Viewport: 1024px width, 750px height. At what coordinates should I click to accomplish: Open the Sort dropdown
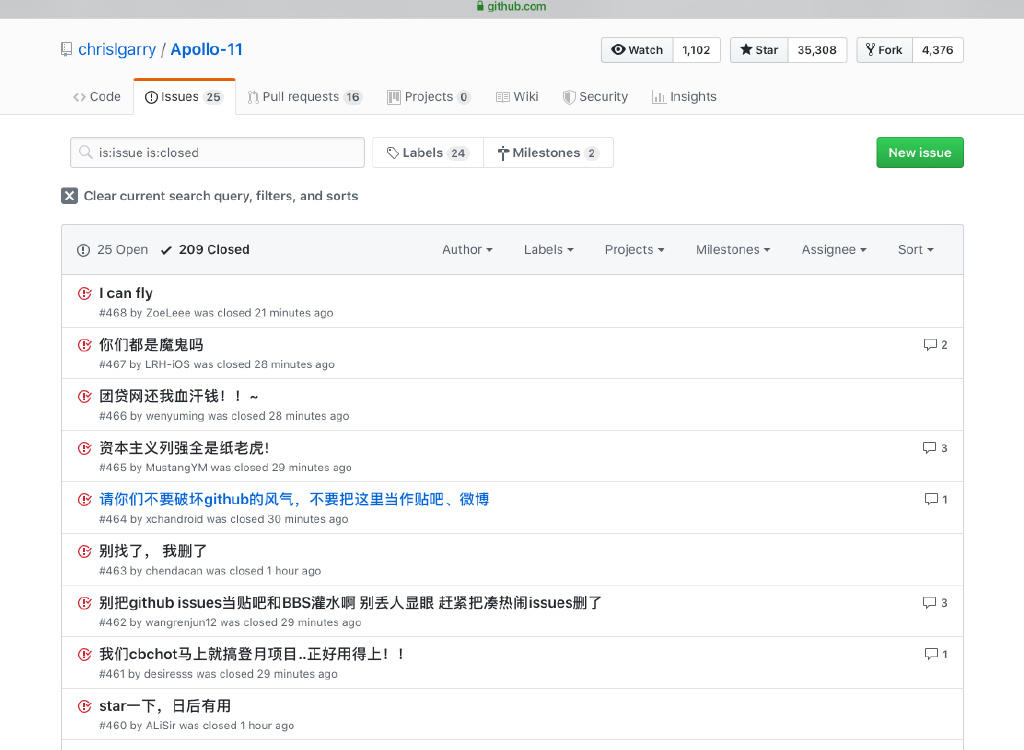pos(916,250)
